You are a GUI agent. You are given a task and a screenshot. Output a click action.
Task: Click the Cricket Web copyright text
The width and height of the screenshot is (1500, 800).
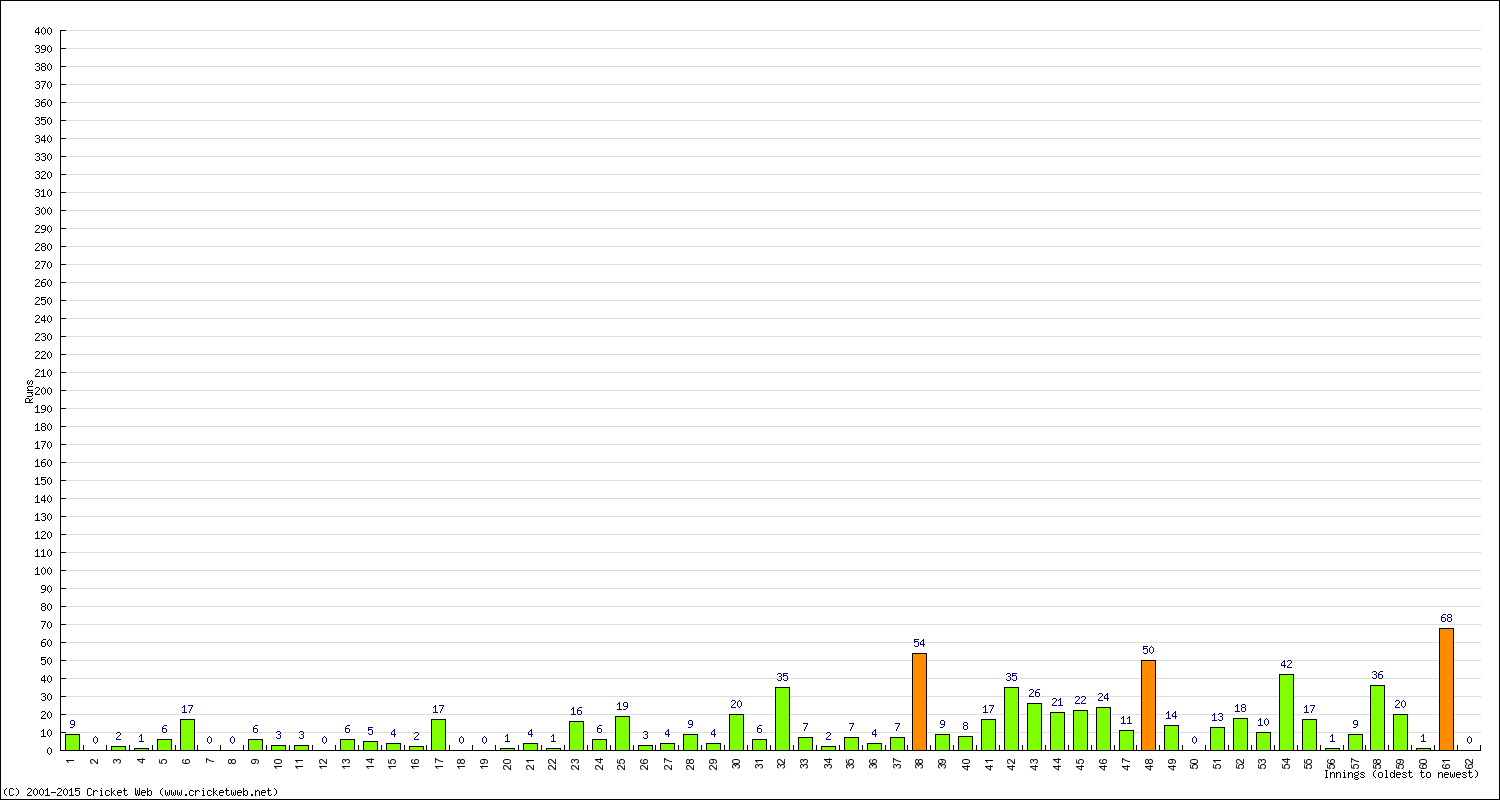(x=141, y=792)
